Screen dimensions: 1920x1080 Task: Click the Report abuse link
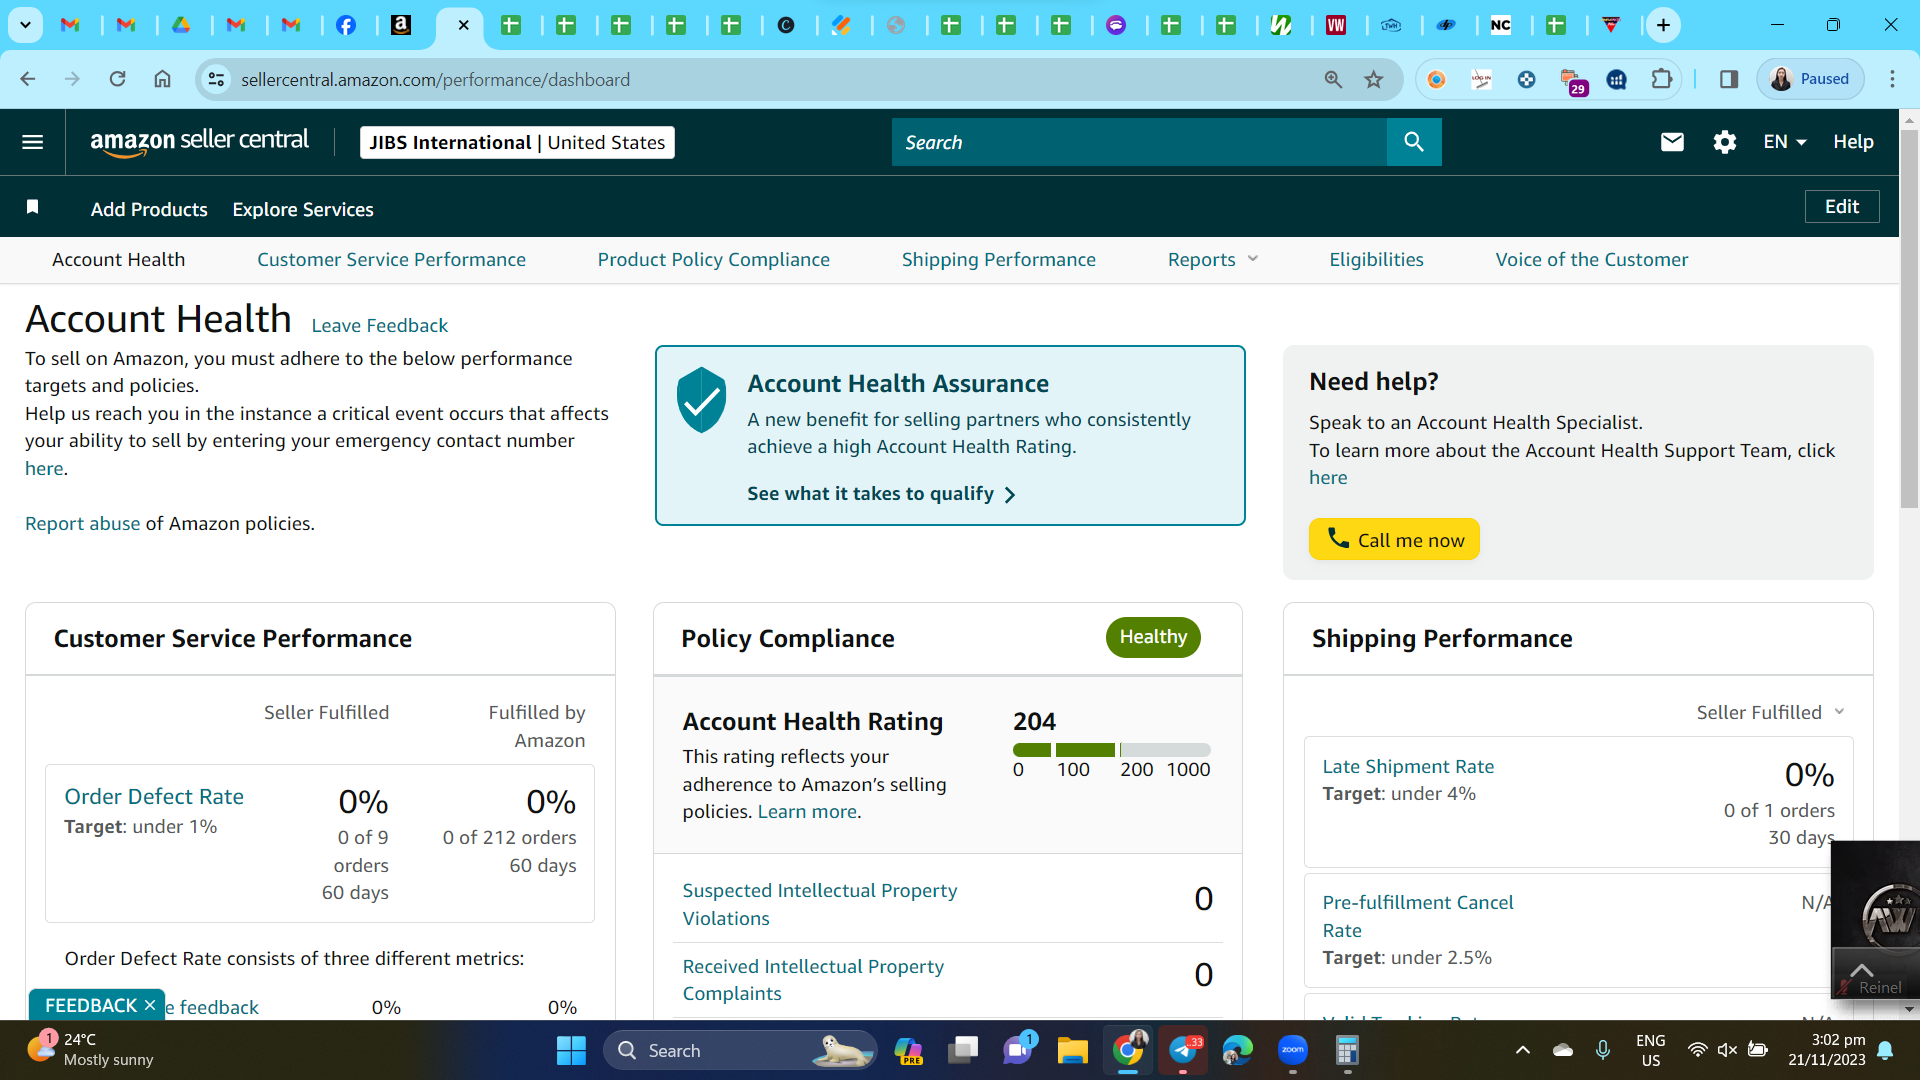pyautogui.click(x=83, y=523)
